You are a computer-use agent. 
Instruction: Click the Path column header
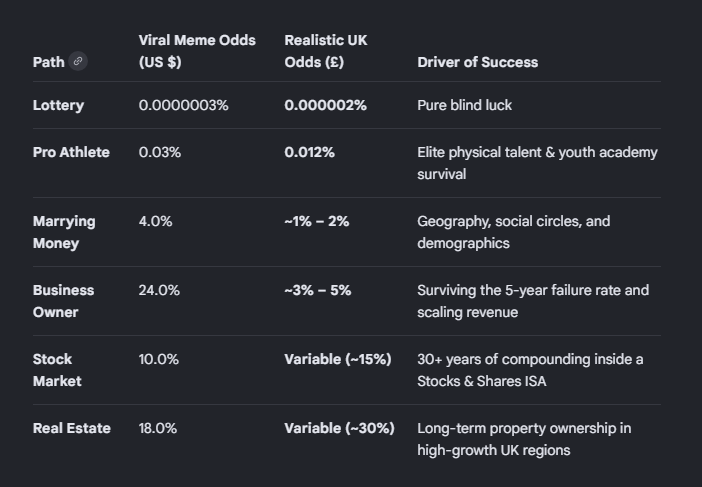(48, 62)
